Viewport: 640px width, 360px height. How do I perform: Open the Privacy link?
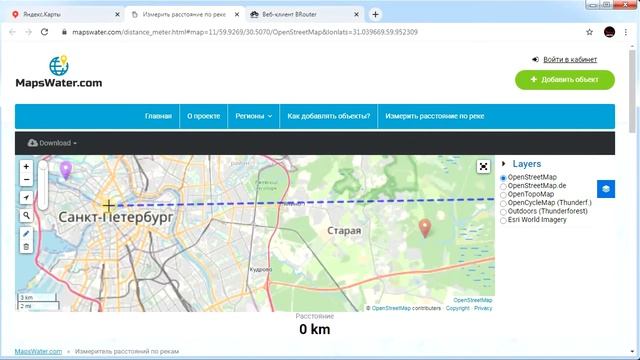483,308
